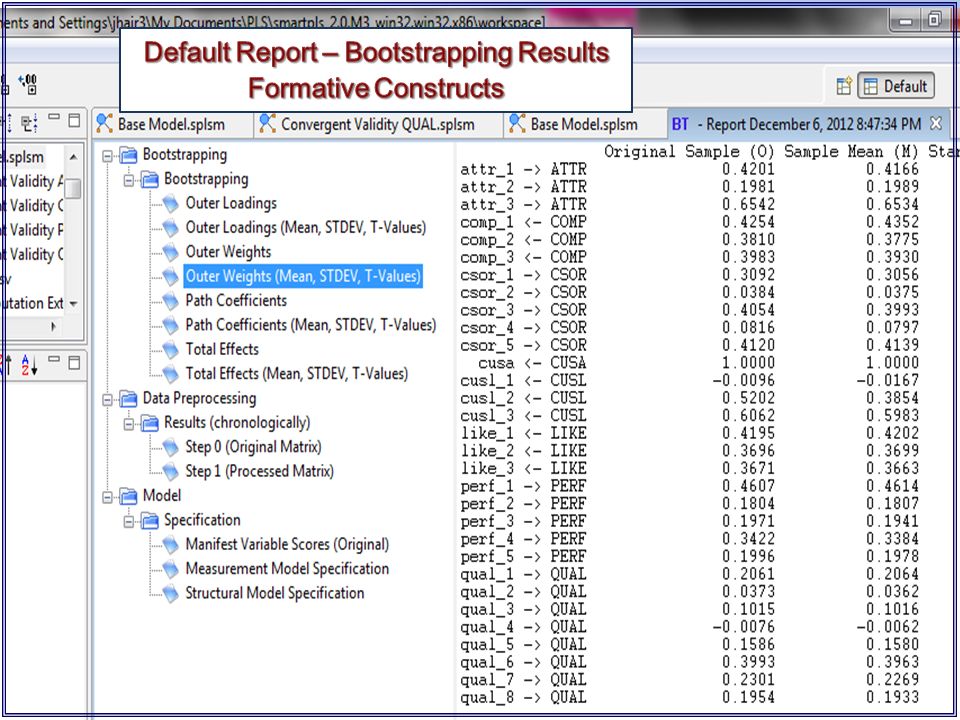Open the Path Coefficients report

[236, 301]
